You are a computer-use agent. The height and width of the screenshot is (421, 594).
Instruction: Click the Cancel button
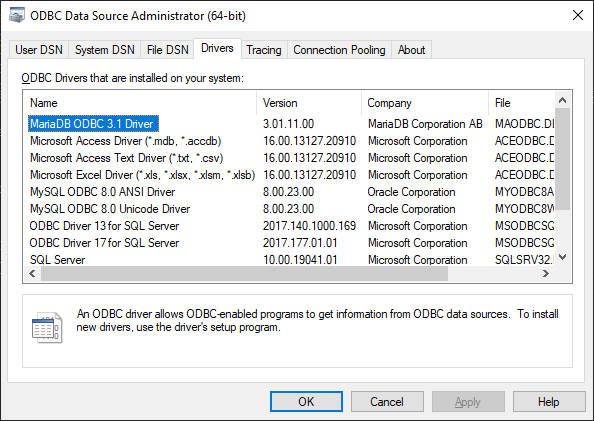click(387, 402)
